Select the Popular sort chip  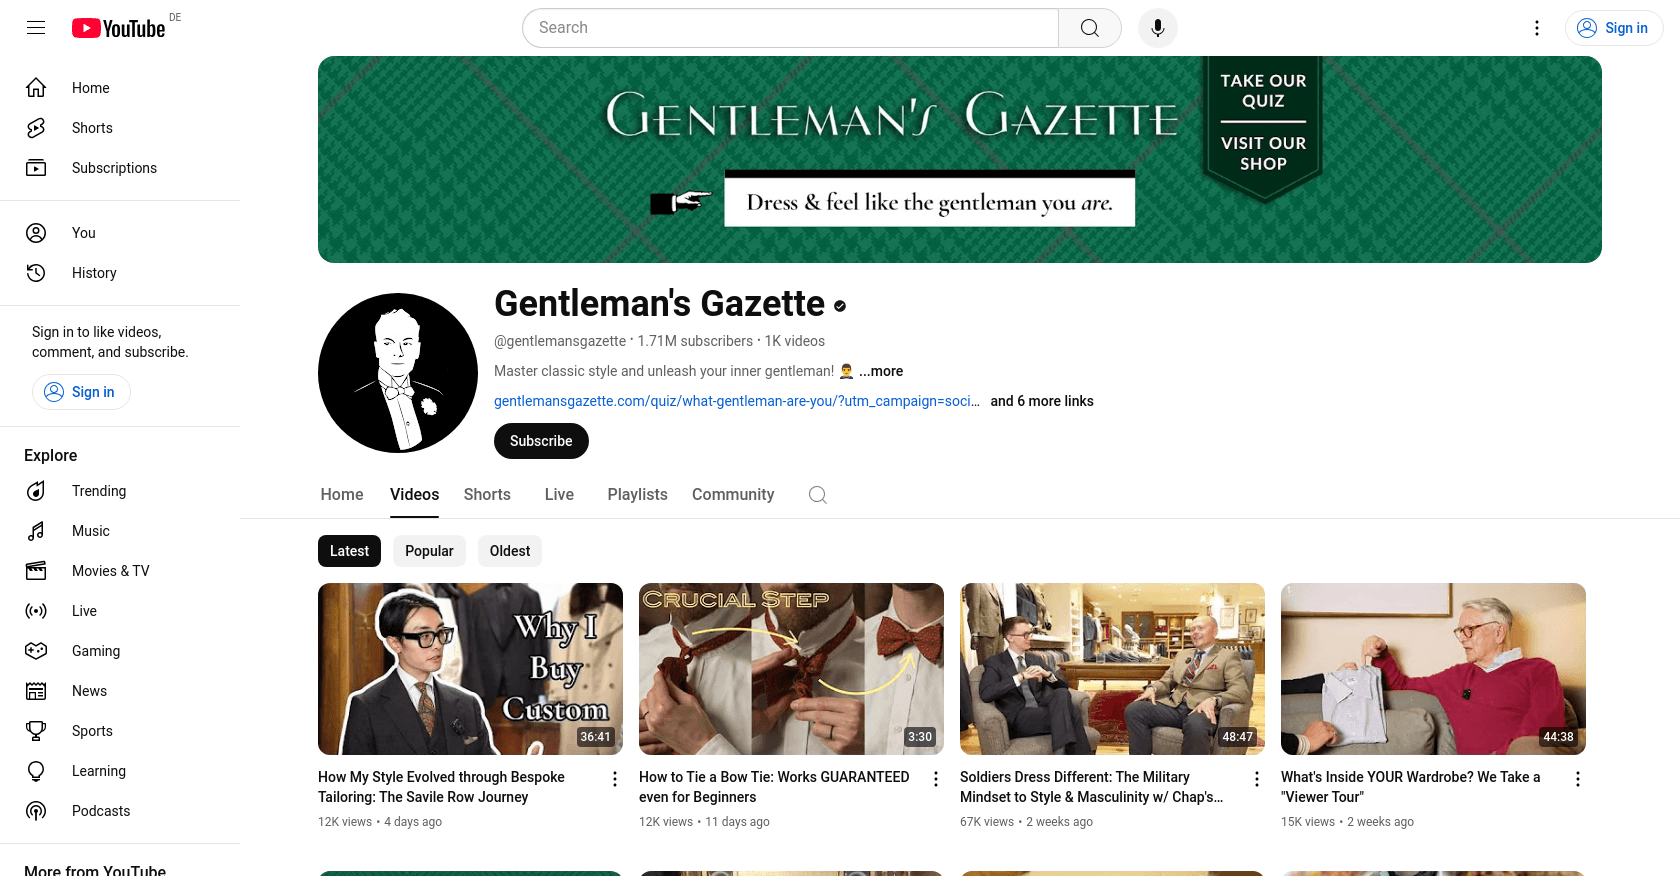(x=429, y=551)
